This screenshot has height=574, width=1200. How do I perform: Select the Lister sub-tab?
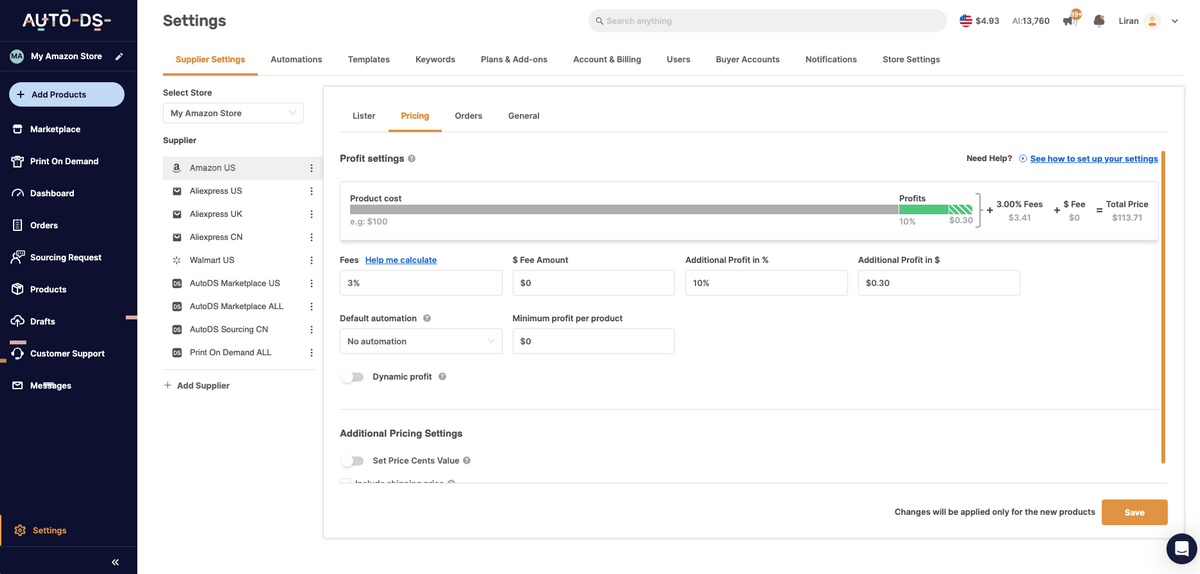pos(364,116)
